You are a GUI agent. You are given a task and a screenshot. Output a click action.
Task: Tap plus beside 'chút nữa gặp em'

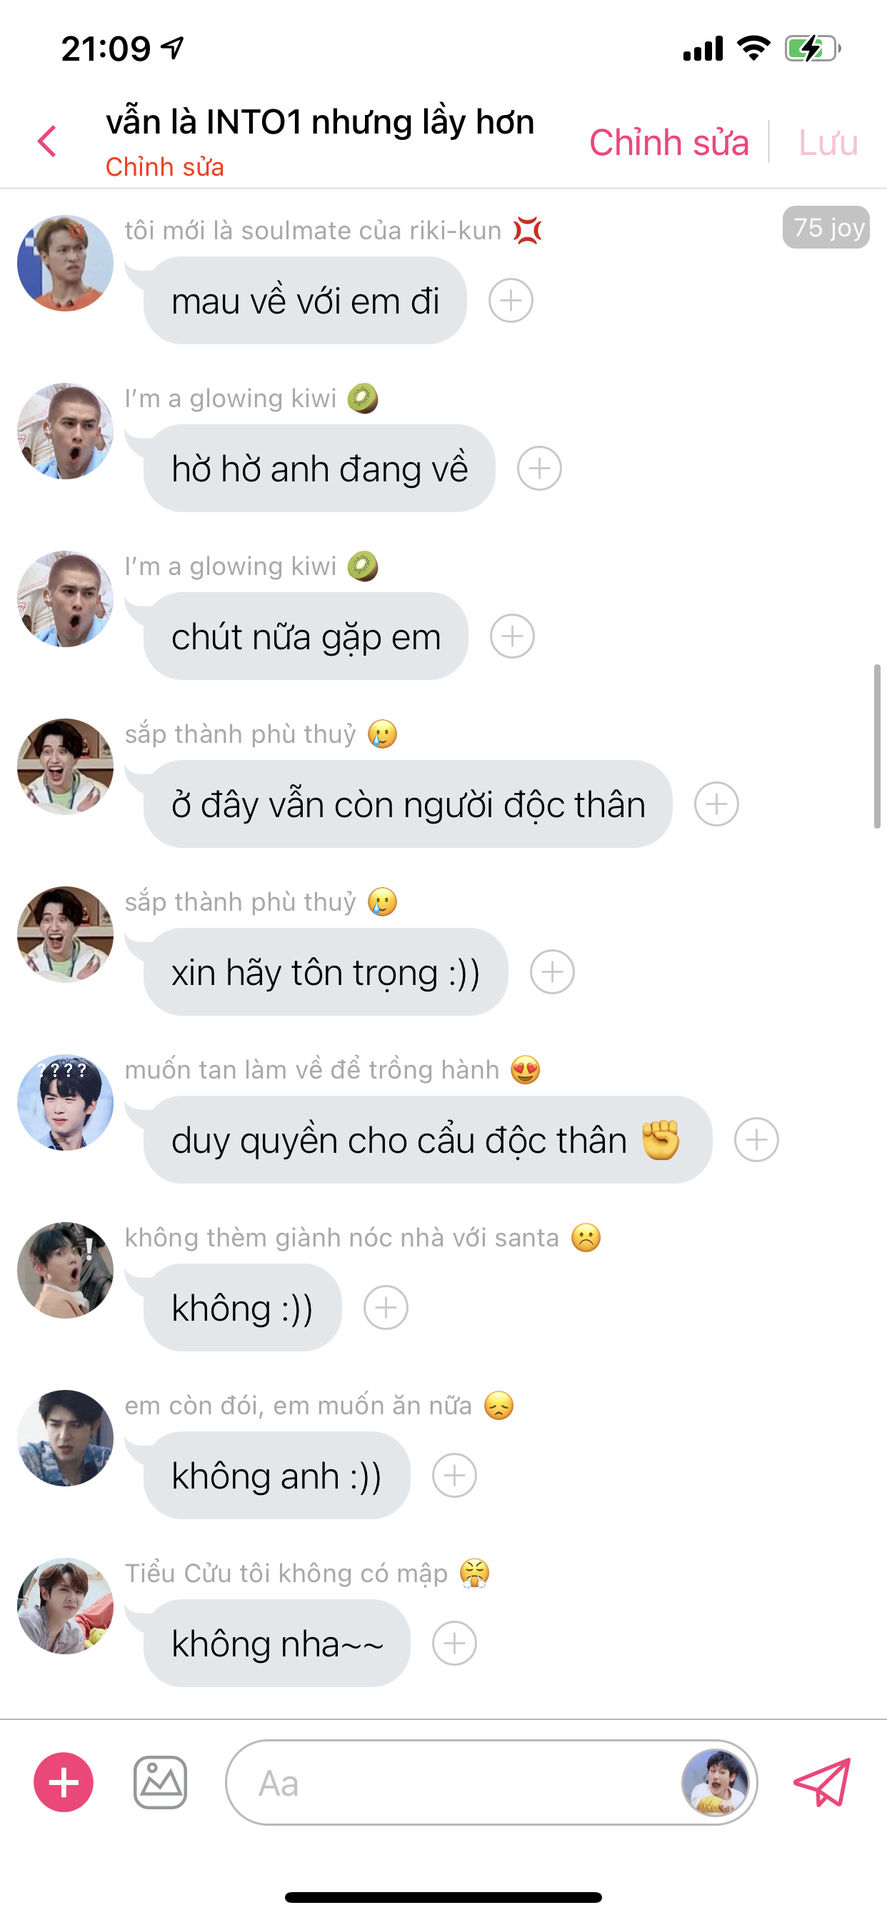coord(512,636)
